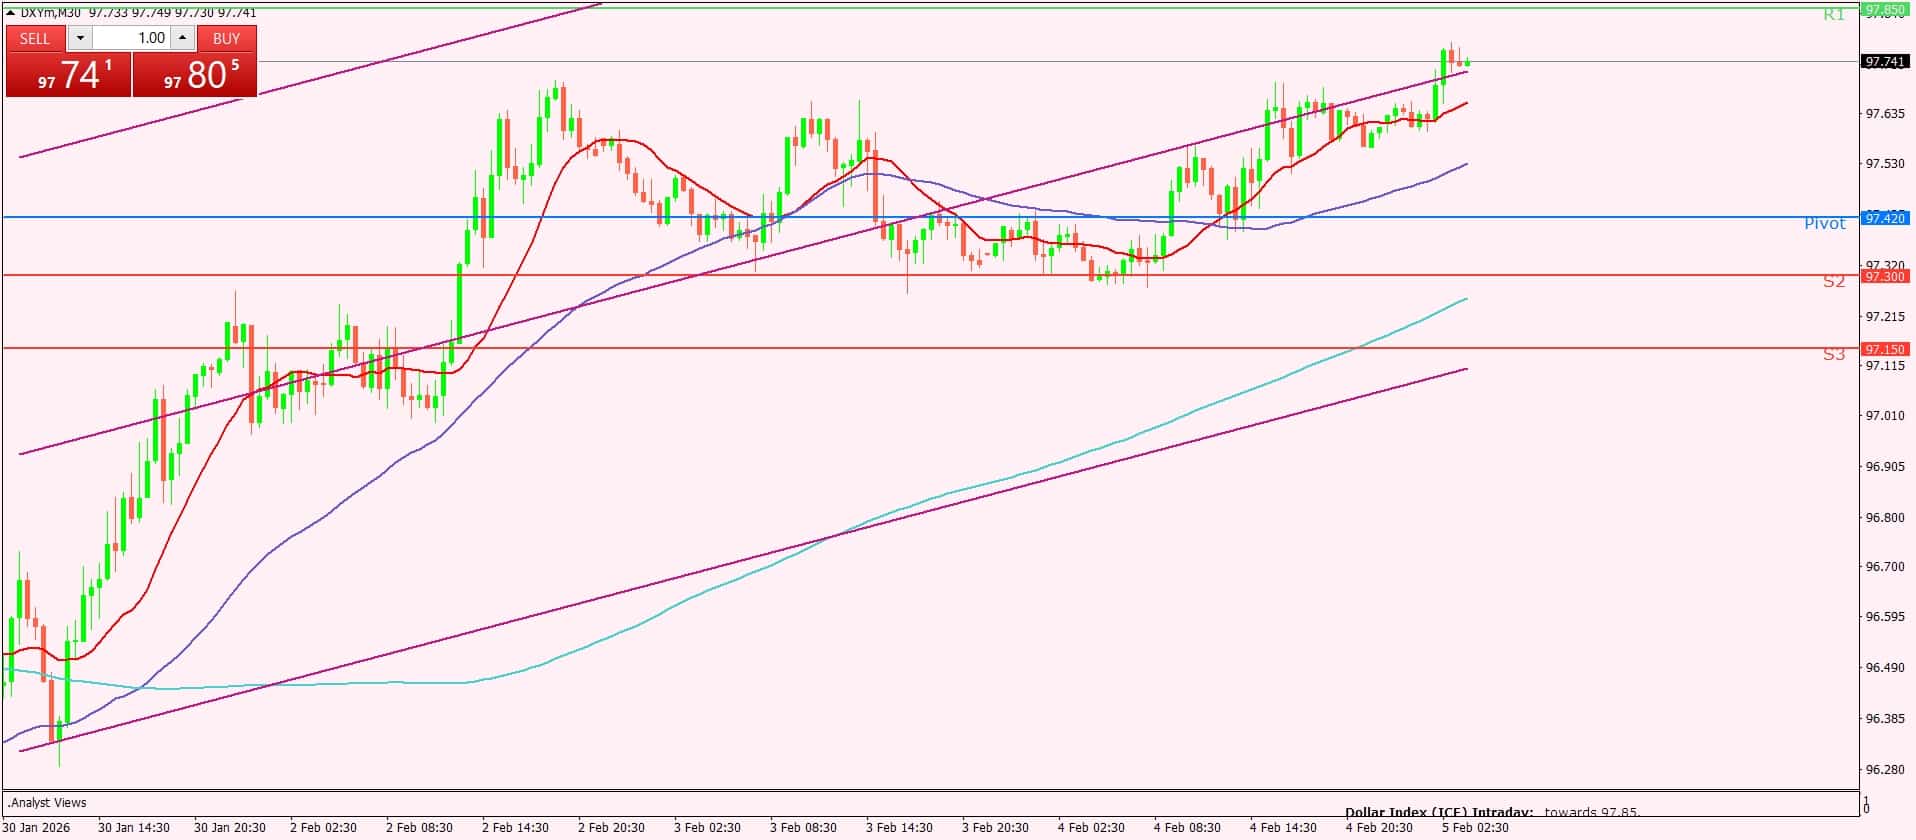Click the 5 Feb 02:30 time label

pos(1474,828)
